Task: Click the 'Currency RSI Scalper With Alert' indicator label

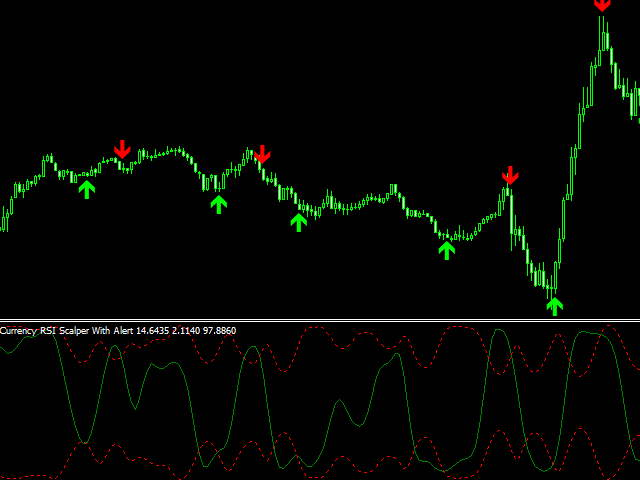Action: pyautogui.click(x=67, y=331)
